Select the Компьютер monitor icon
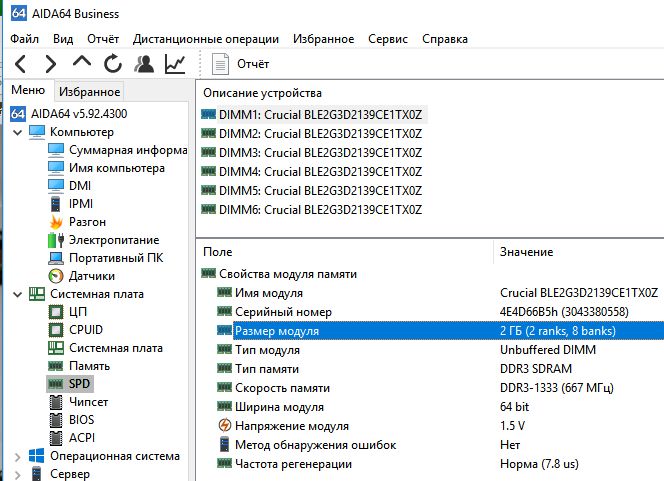The height and width of the screenshot is (481, 664). [37, 132]
